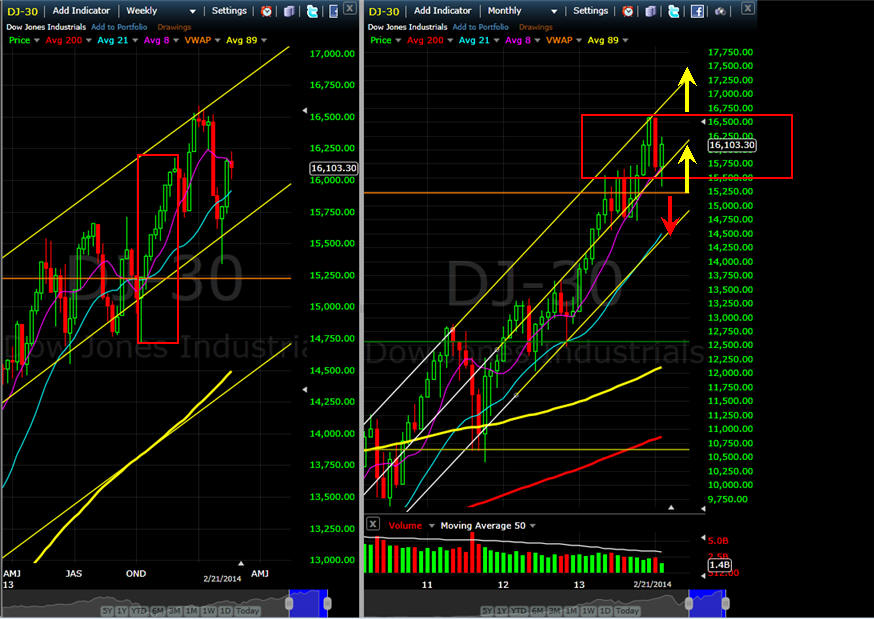Image resolution: width=874 pixels, height=619 pixels.
Task: Click left range handle in Monthly navigator
Action: point(688,604)
